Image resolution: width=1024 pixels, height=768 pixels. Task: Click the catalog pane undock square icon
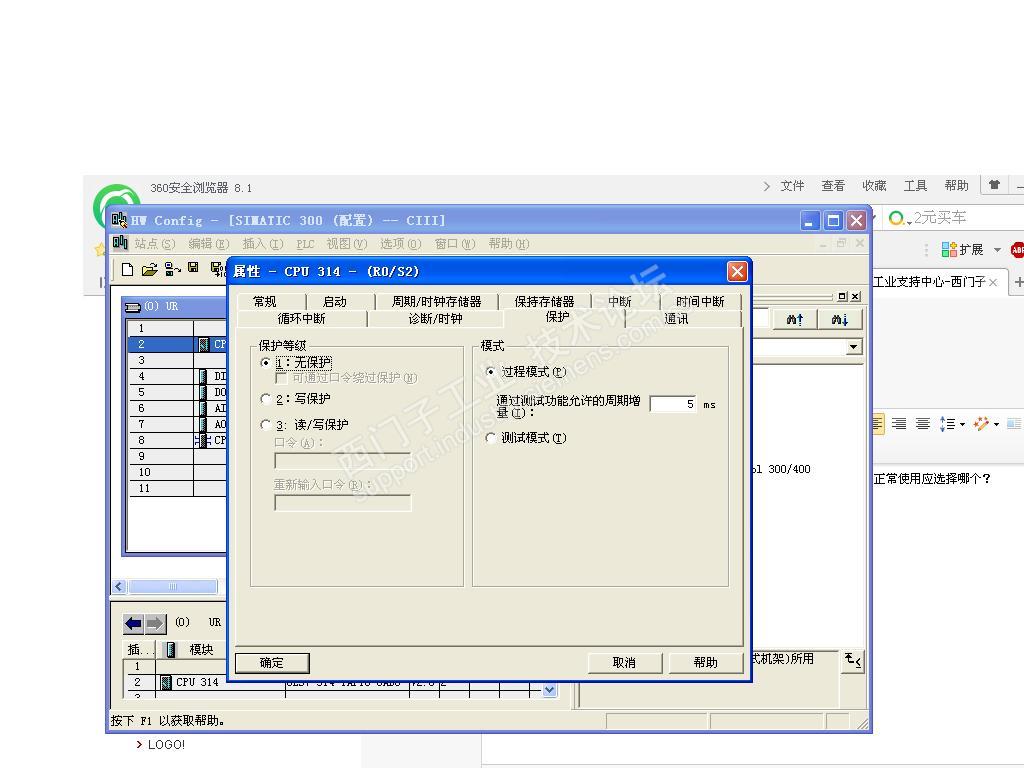coord(842,296)
